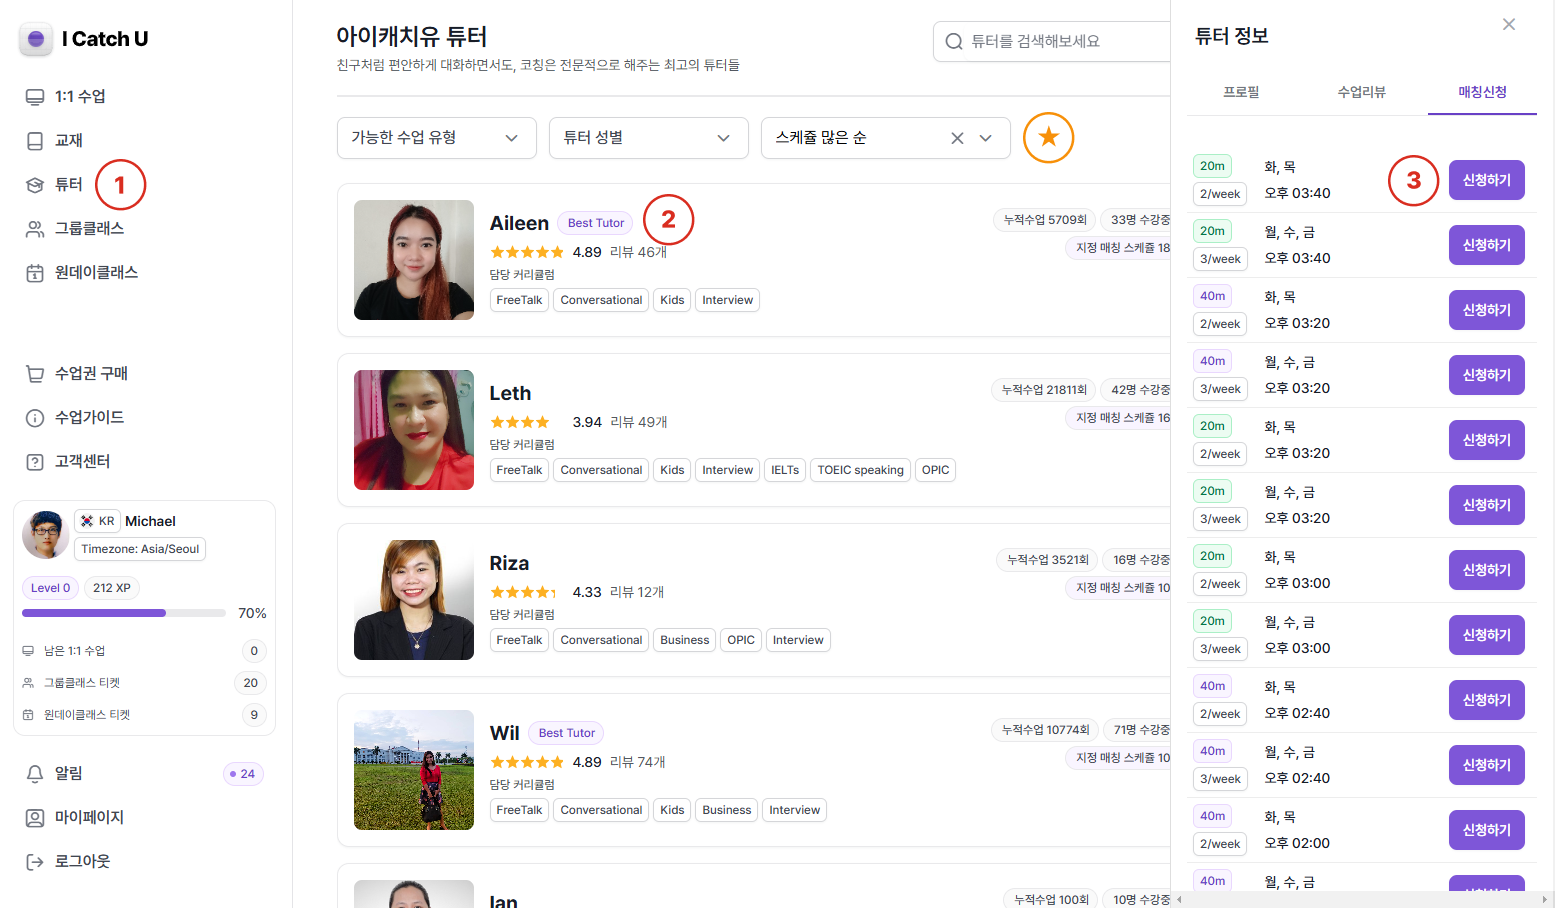Click Michael's profile avatar
Image resolution: width=1555 pixels, height=908 pixels.
click(x=46, y=535)
